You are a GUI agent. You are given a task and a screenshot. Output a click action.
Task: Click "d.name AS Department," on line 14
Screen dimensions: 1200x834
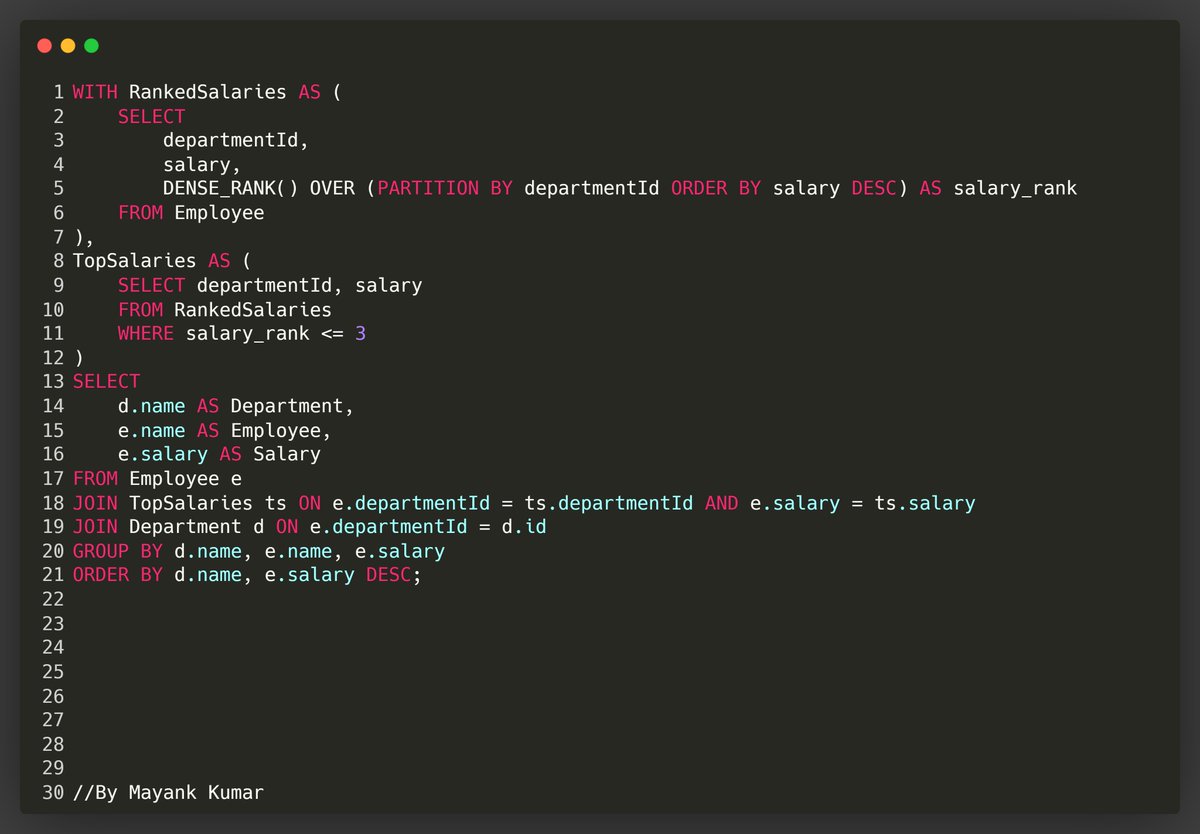coord(236,406)
